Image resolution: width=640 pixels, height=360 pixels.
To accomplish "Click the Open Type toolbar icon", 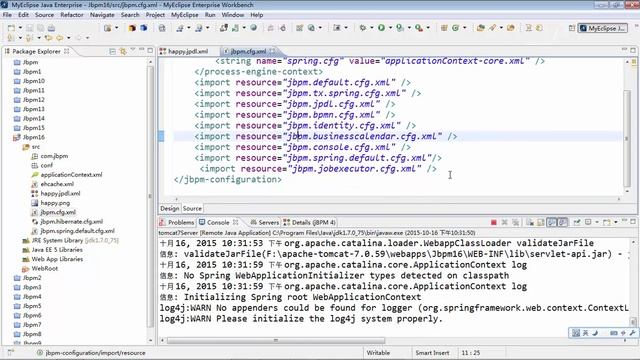I will (x=481, y=28).
